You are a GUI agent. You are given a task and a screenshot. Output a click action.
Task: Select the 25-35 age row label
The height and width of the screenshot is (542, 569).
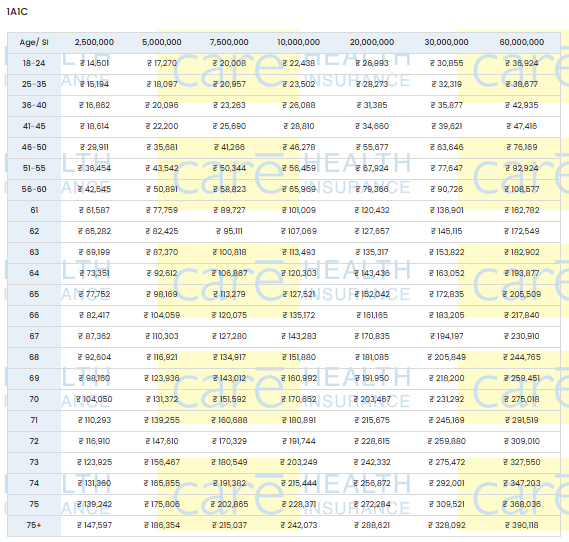point(34,84)
